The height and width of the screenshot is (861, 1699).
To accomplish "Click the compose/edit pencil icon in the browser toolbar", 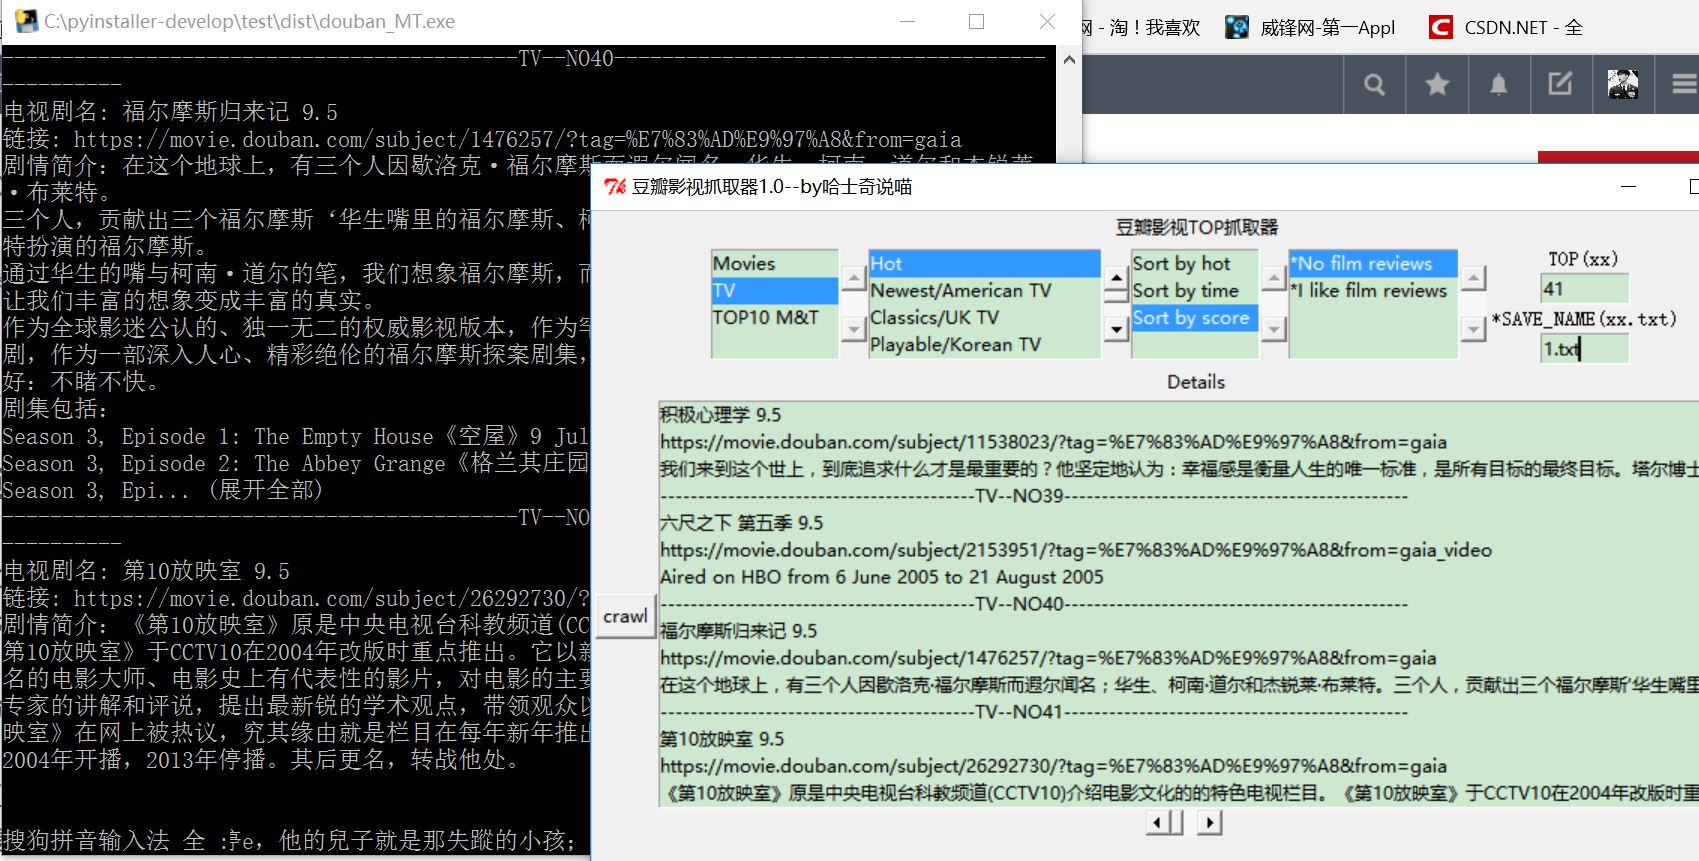I will click(1560, 84).
